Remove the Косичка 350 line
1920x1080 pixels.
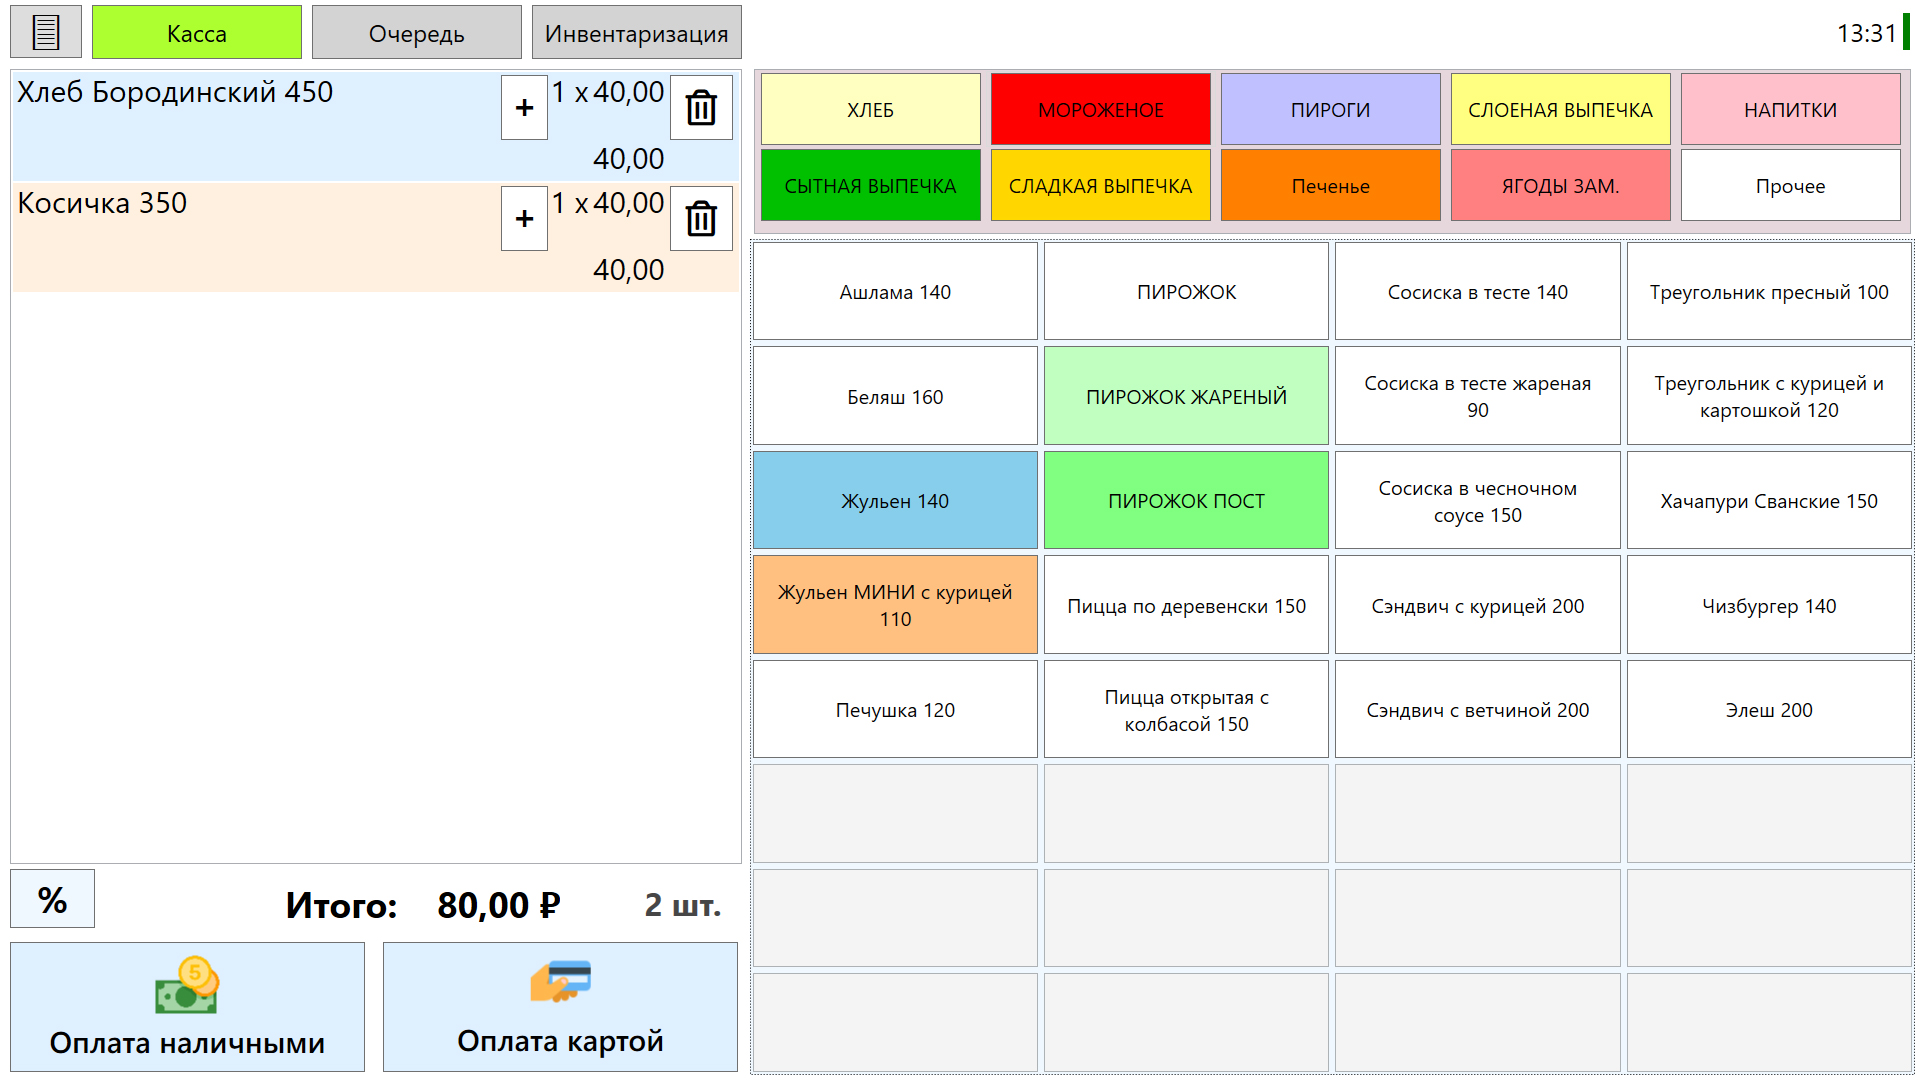coord(701,218)
